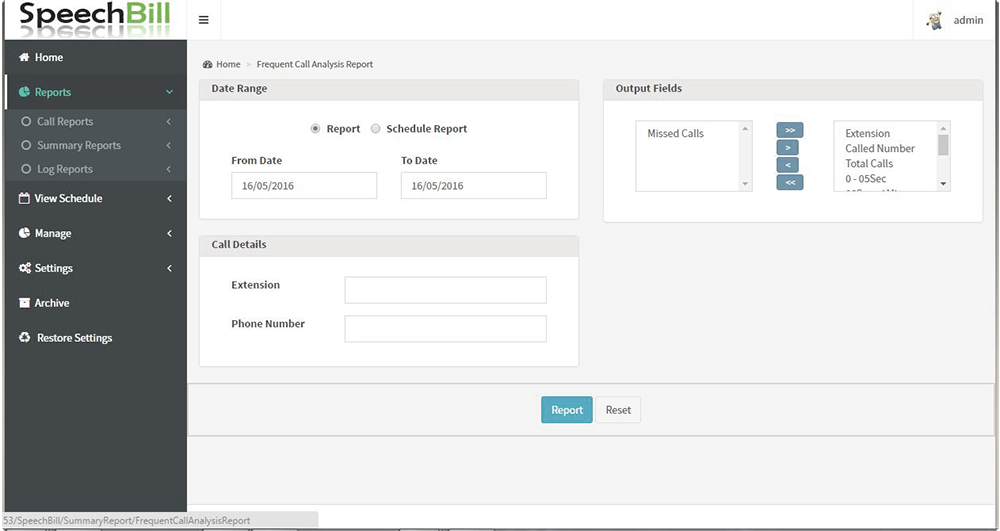Screen dimensions: 1000x531
Task: Move all fields right with >> button
Action: click(x=789, y=130)
